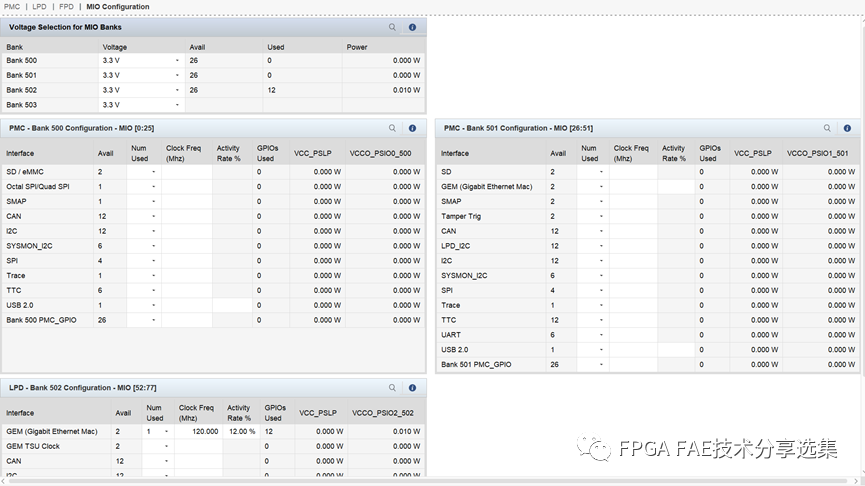Go to the FPD tab
Viewport: 865px width, 486px height.
pyautogui.click(x=66, y=7)
